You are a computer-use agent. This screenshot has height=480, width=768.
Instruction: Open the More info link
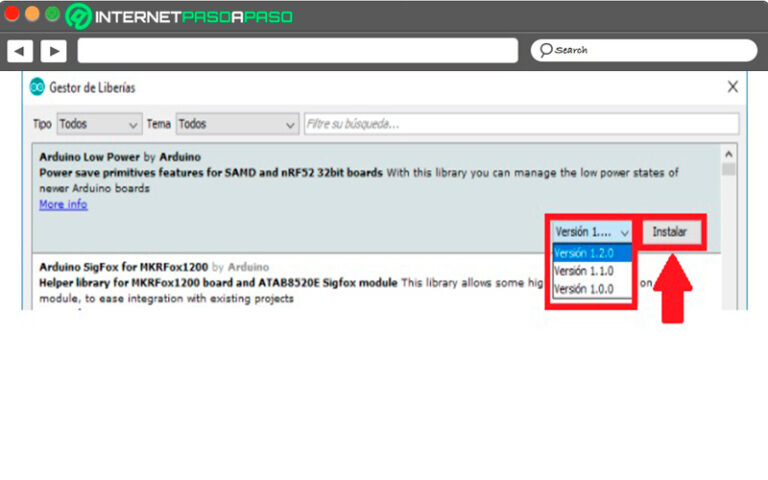63,205
